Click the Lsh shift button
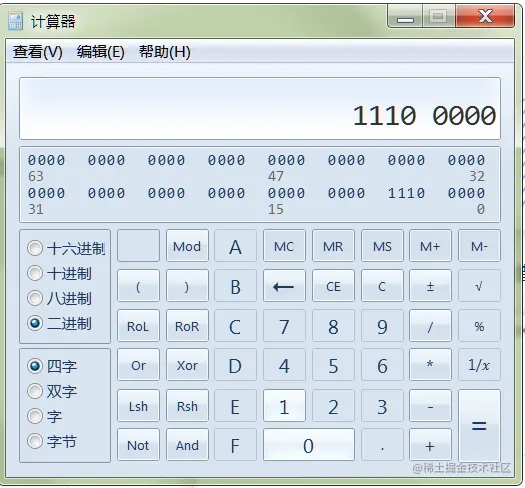 pyautogui.click(x=138, y=406)
